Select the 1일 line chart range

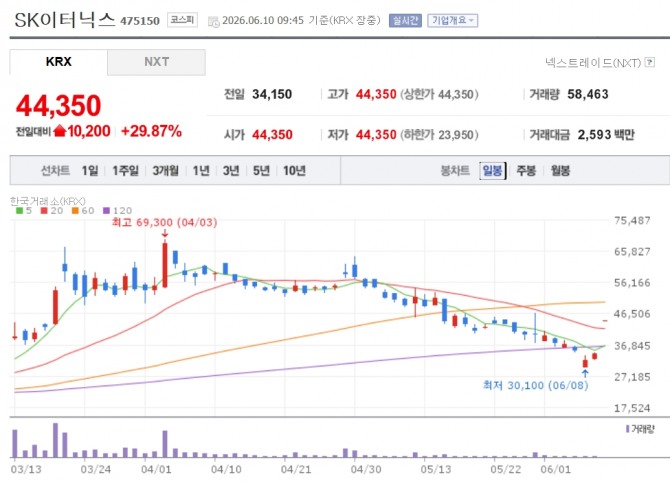[x=90, y=171]
